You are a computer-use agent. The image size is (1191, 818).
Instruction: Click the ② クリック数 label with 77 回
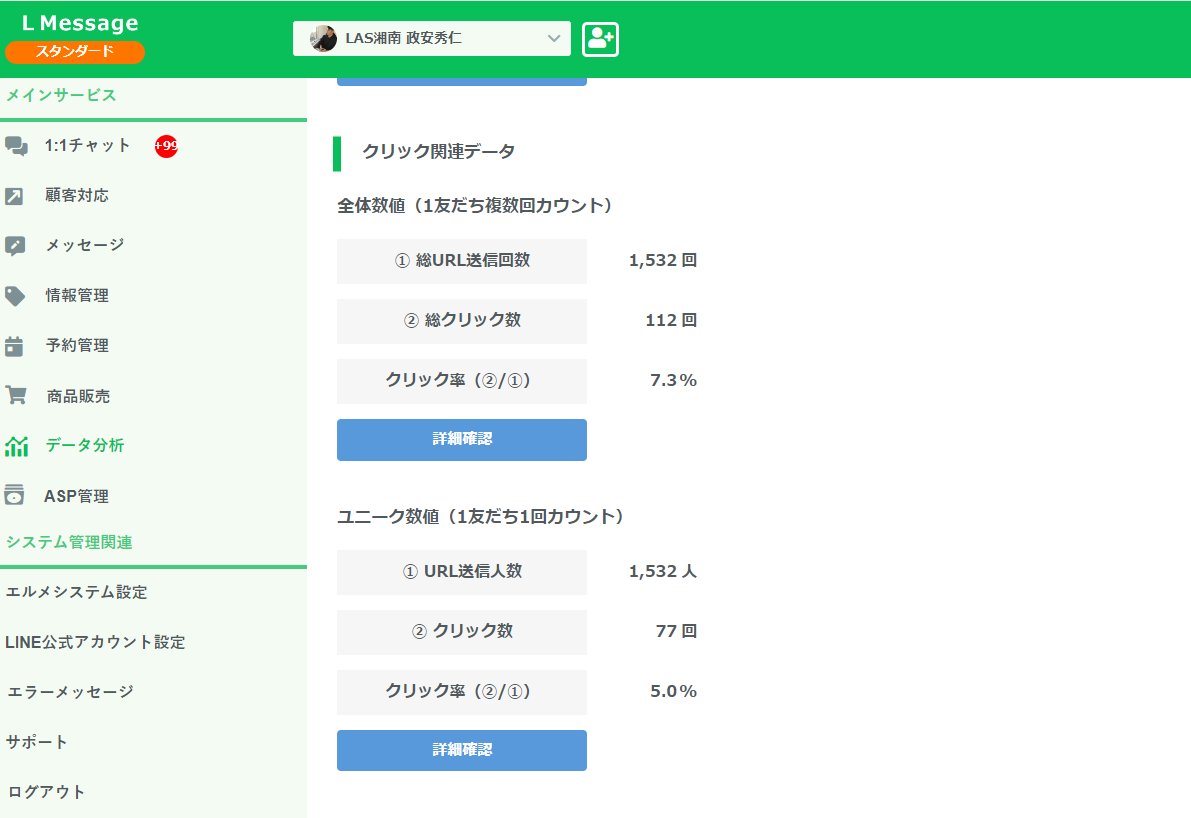tap(462, 631)
